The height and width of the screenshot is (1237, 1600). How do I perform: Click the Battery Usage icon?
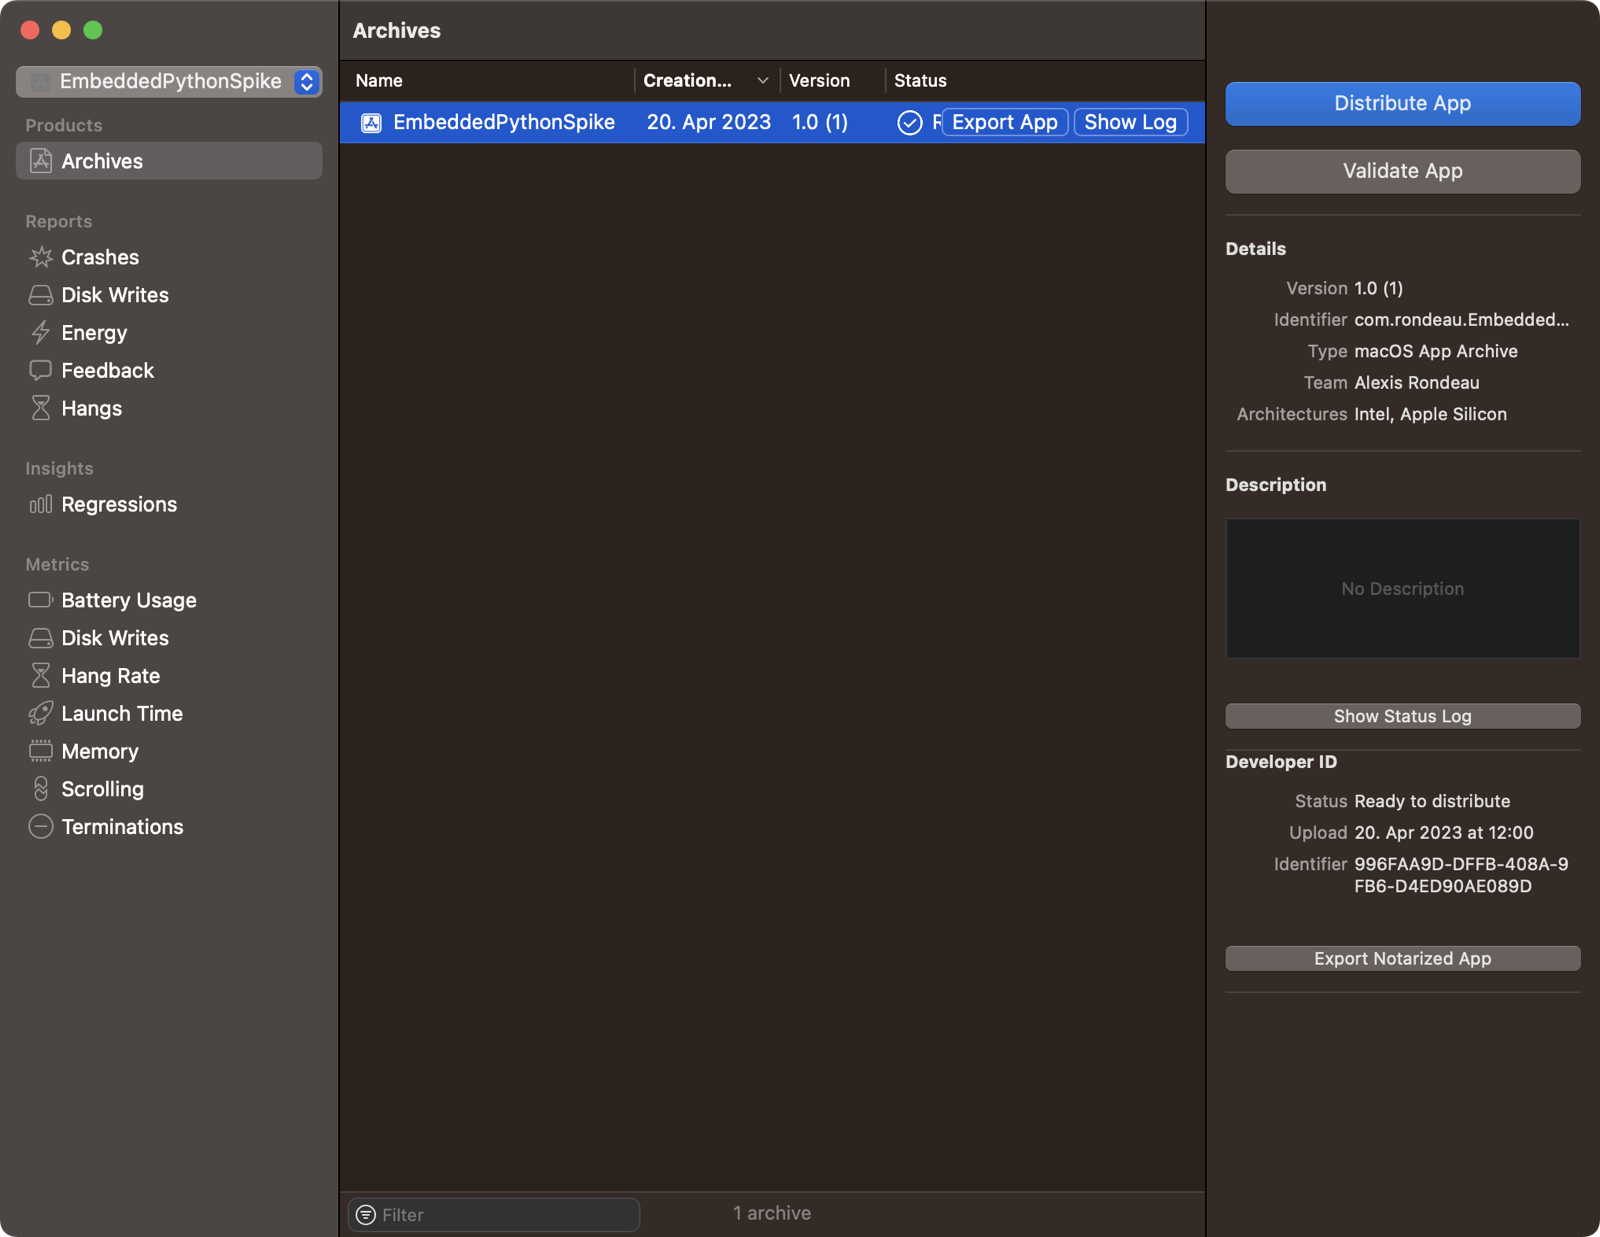coord(41,600)
